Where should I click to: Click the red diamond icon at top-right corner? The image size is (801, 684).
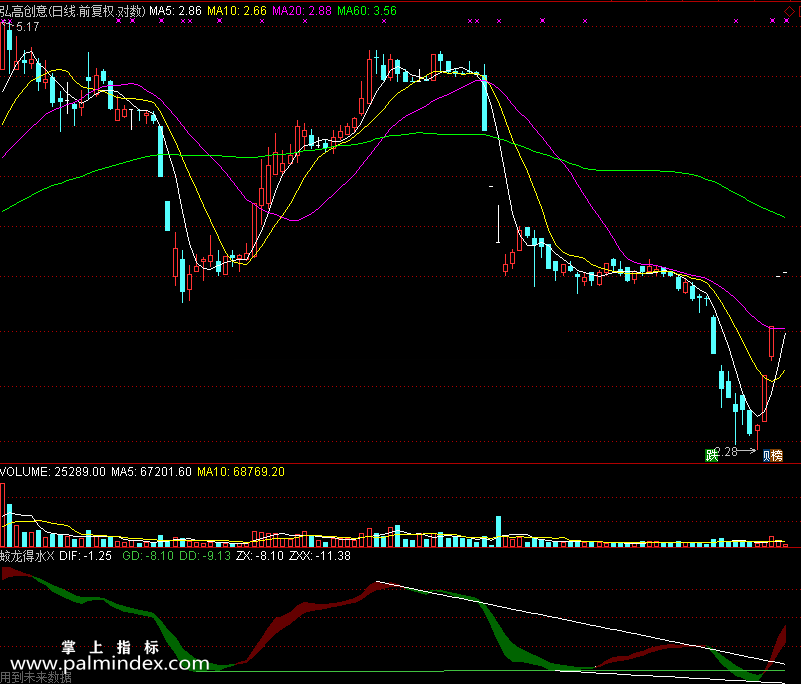[789, 11]
